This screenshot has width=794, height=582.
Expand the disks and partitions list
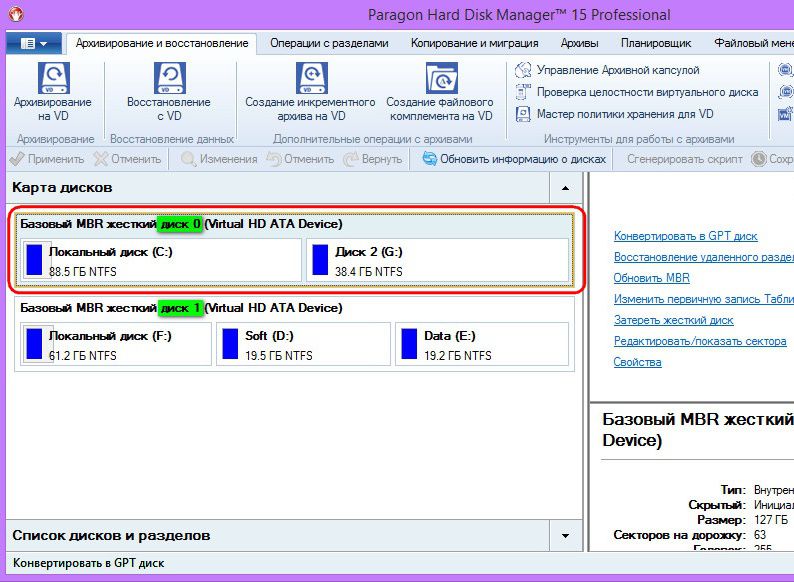[565, 536]
